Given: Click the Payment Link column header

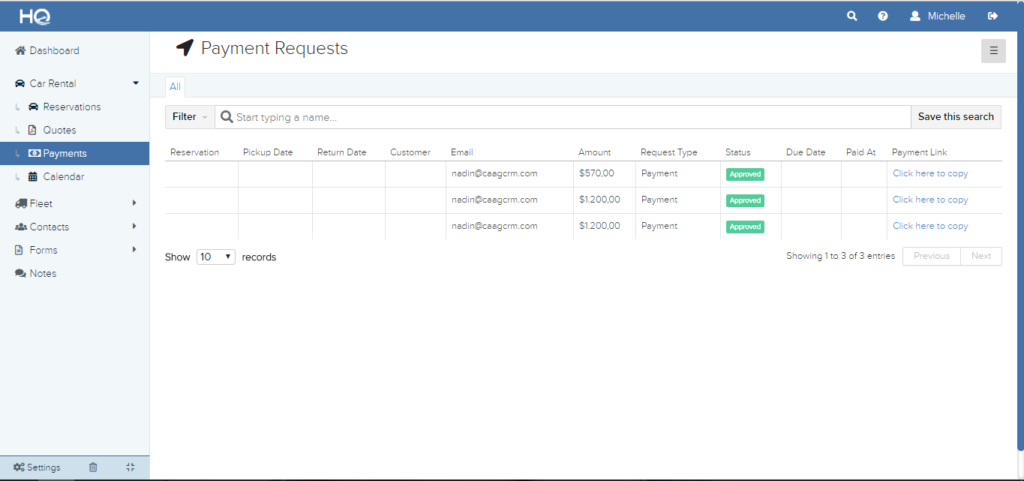Looking at the screenshot, I should [920, 152].
